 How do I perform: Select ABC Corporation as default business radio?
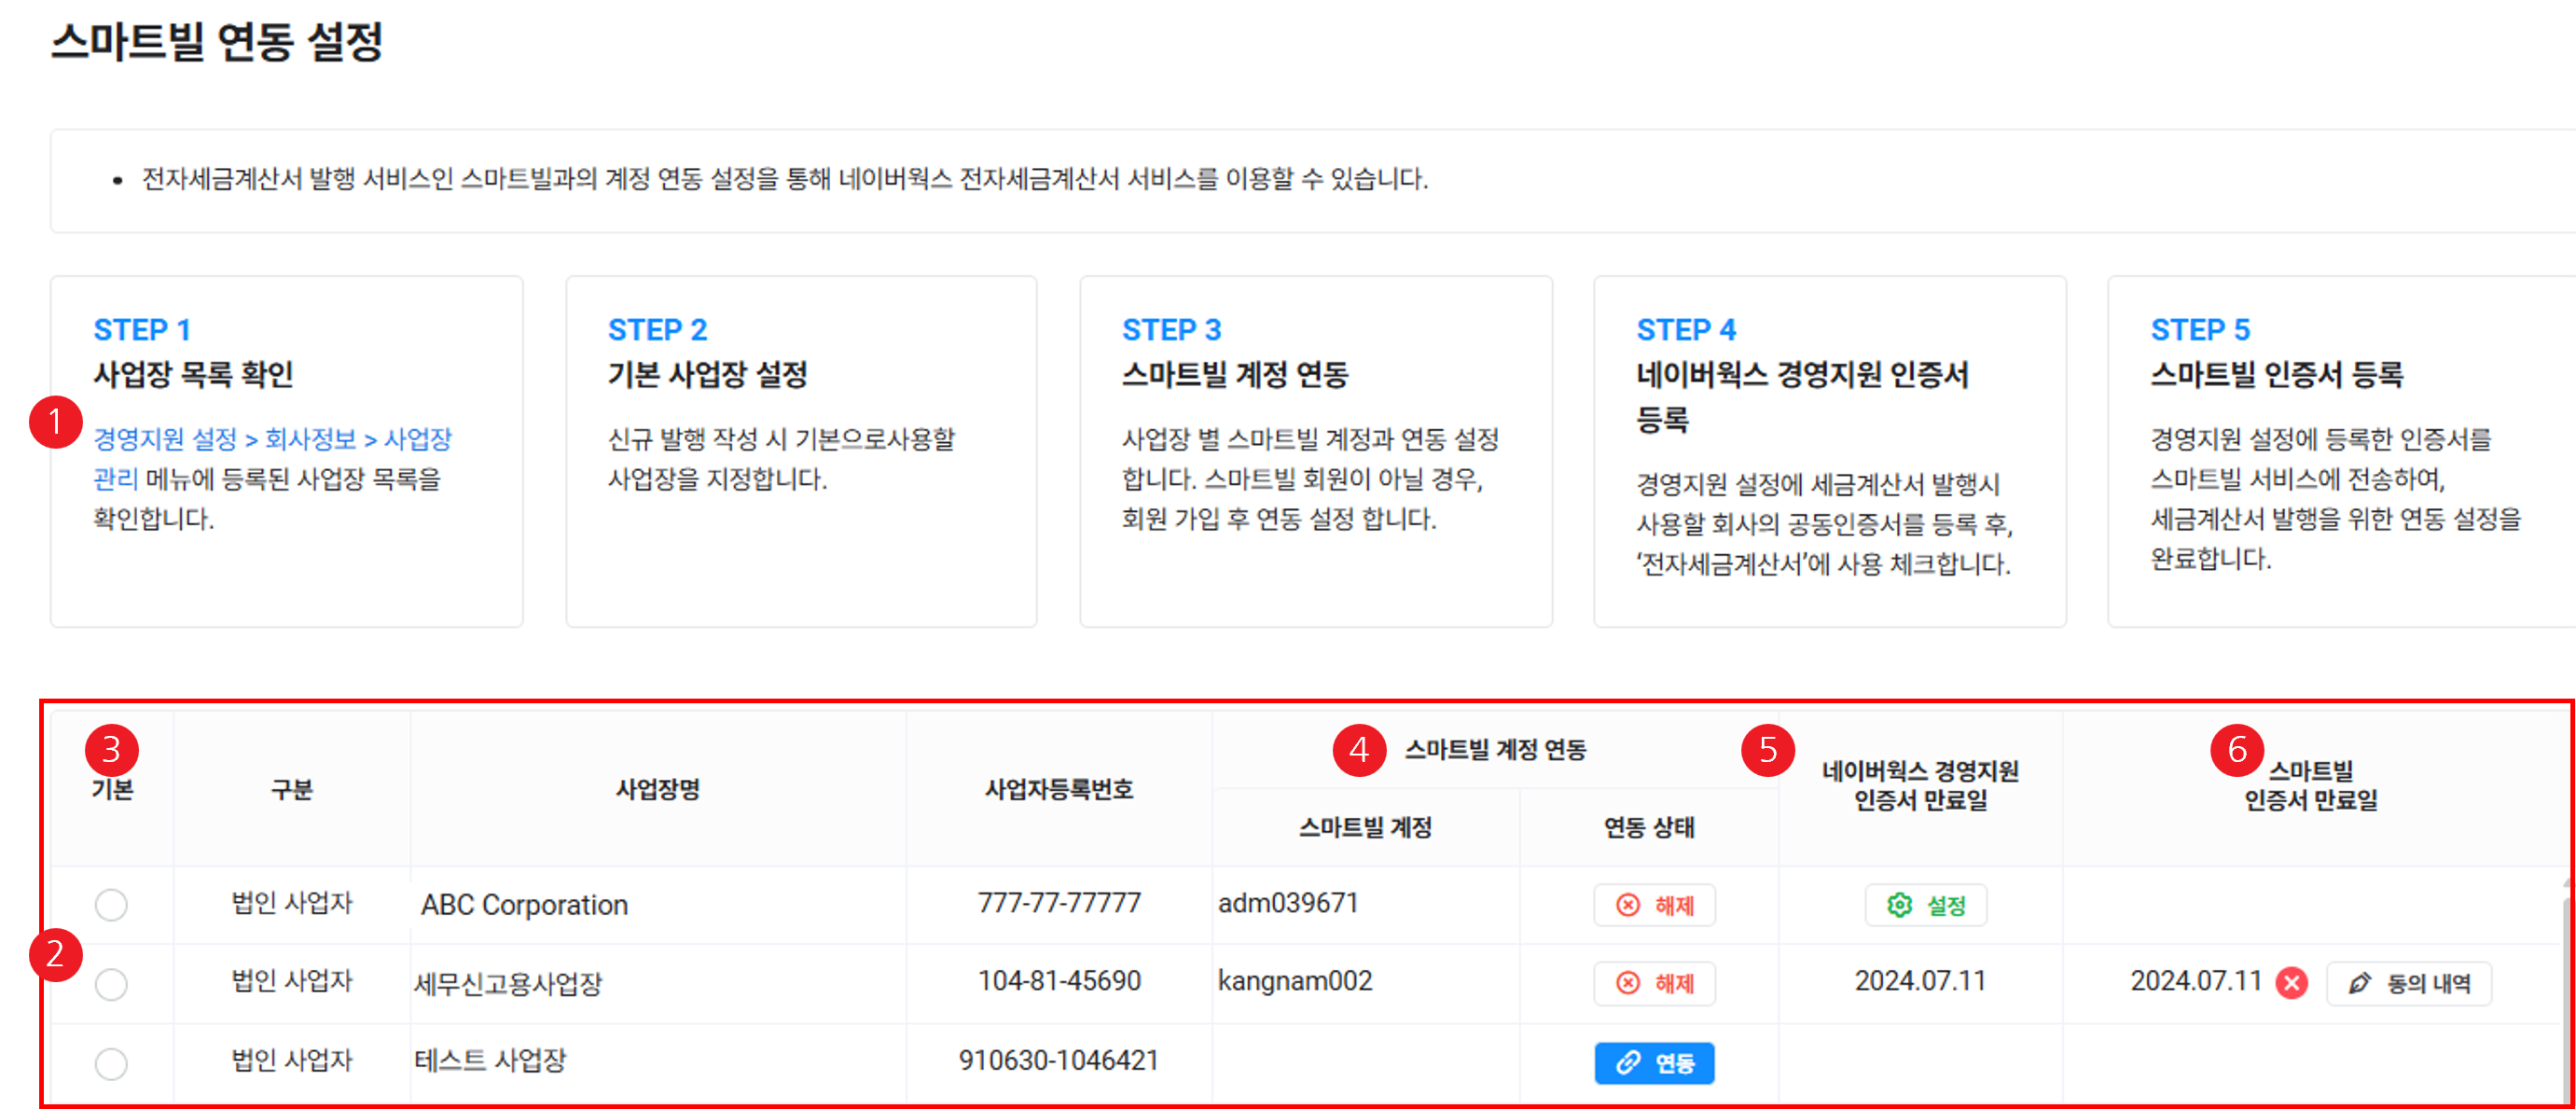pos(111,904)
